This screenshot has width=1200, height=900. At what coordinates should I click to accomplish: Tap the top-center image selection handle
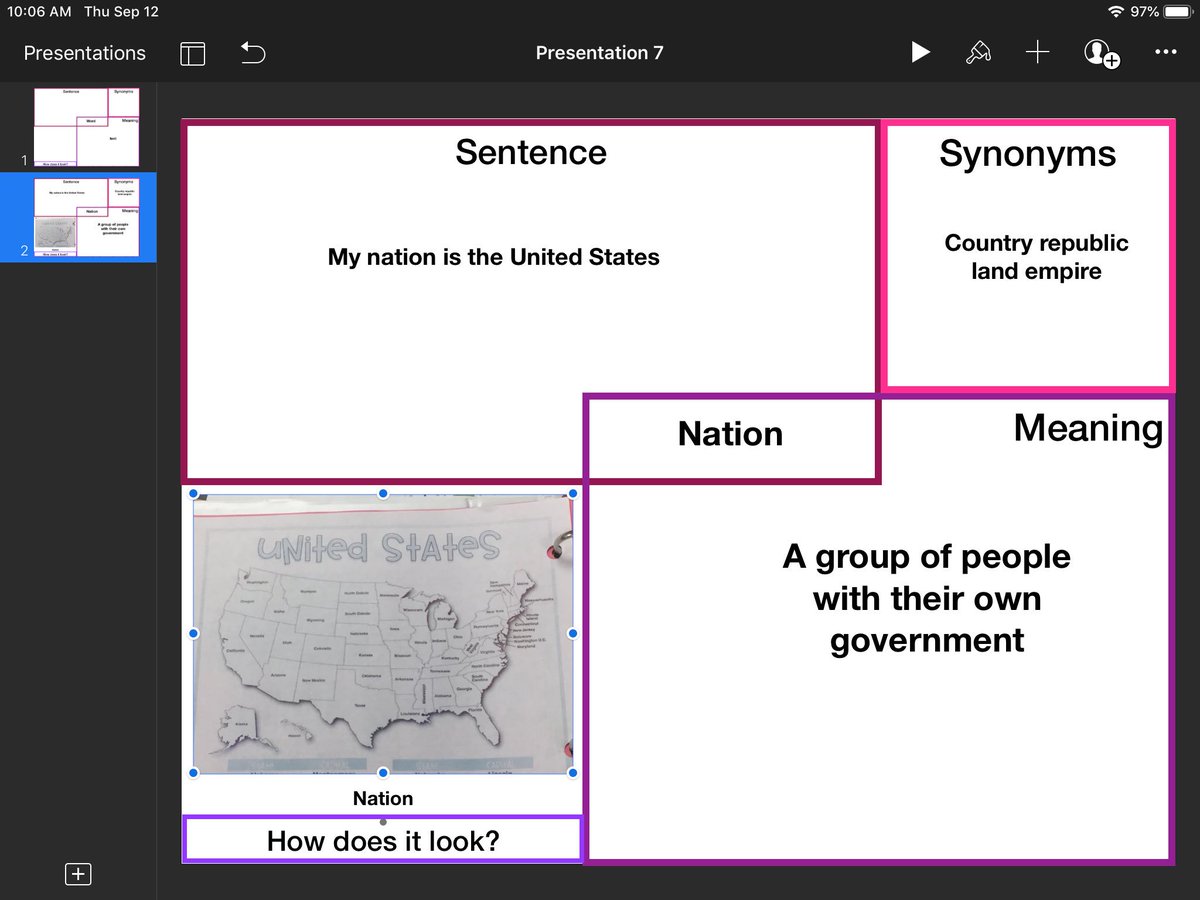click(x=383, y=494)
